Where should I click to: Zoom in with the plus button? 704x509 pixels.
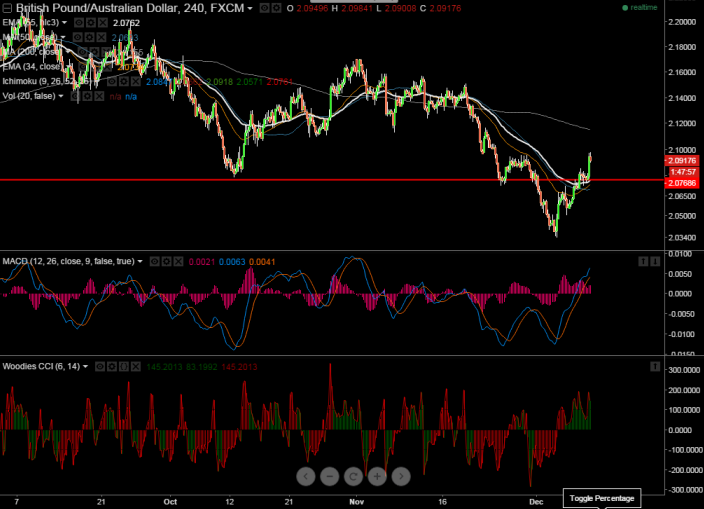[377, 476]
